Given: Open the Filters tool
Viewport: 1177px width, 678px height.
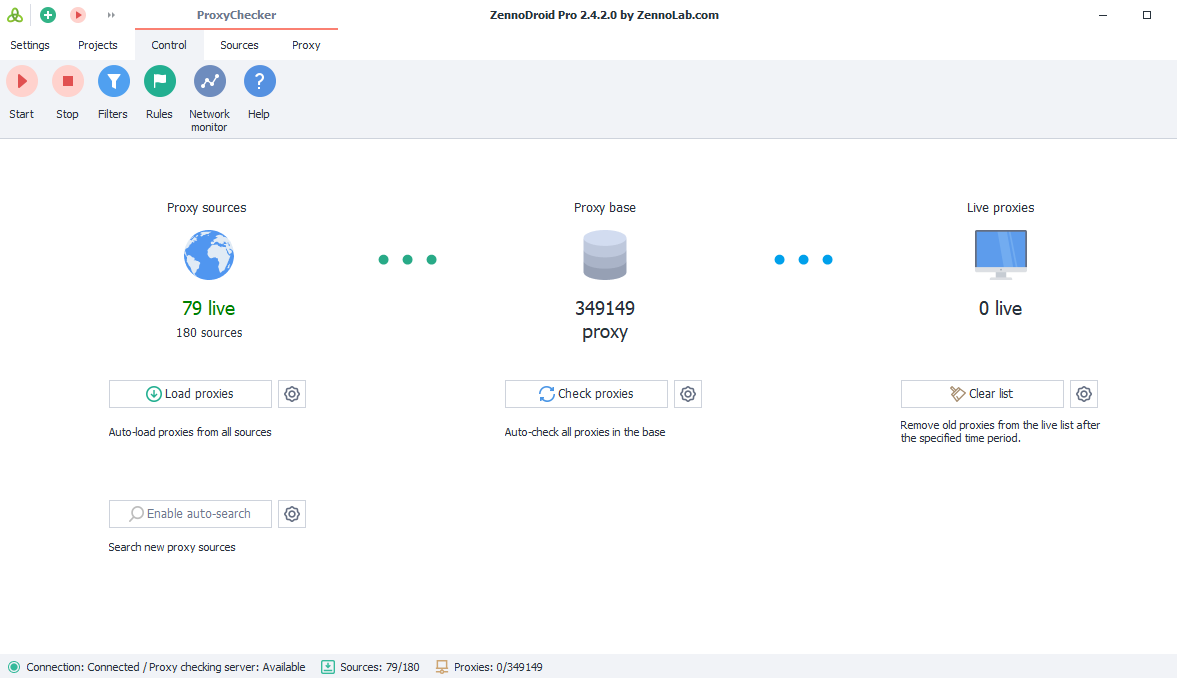Looking at the screenshot, I should tap(113, 81).
